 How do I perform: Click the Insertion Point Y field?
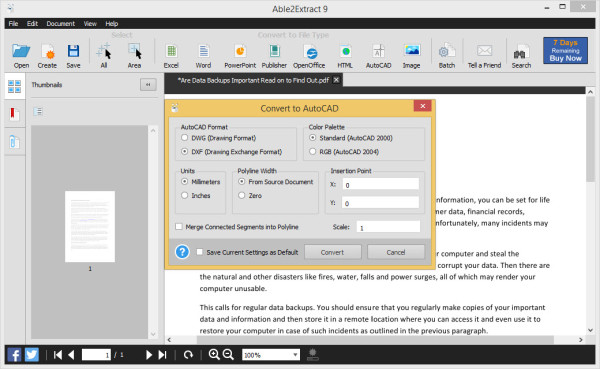380,203
